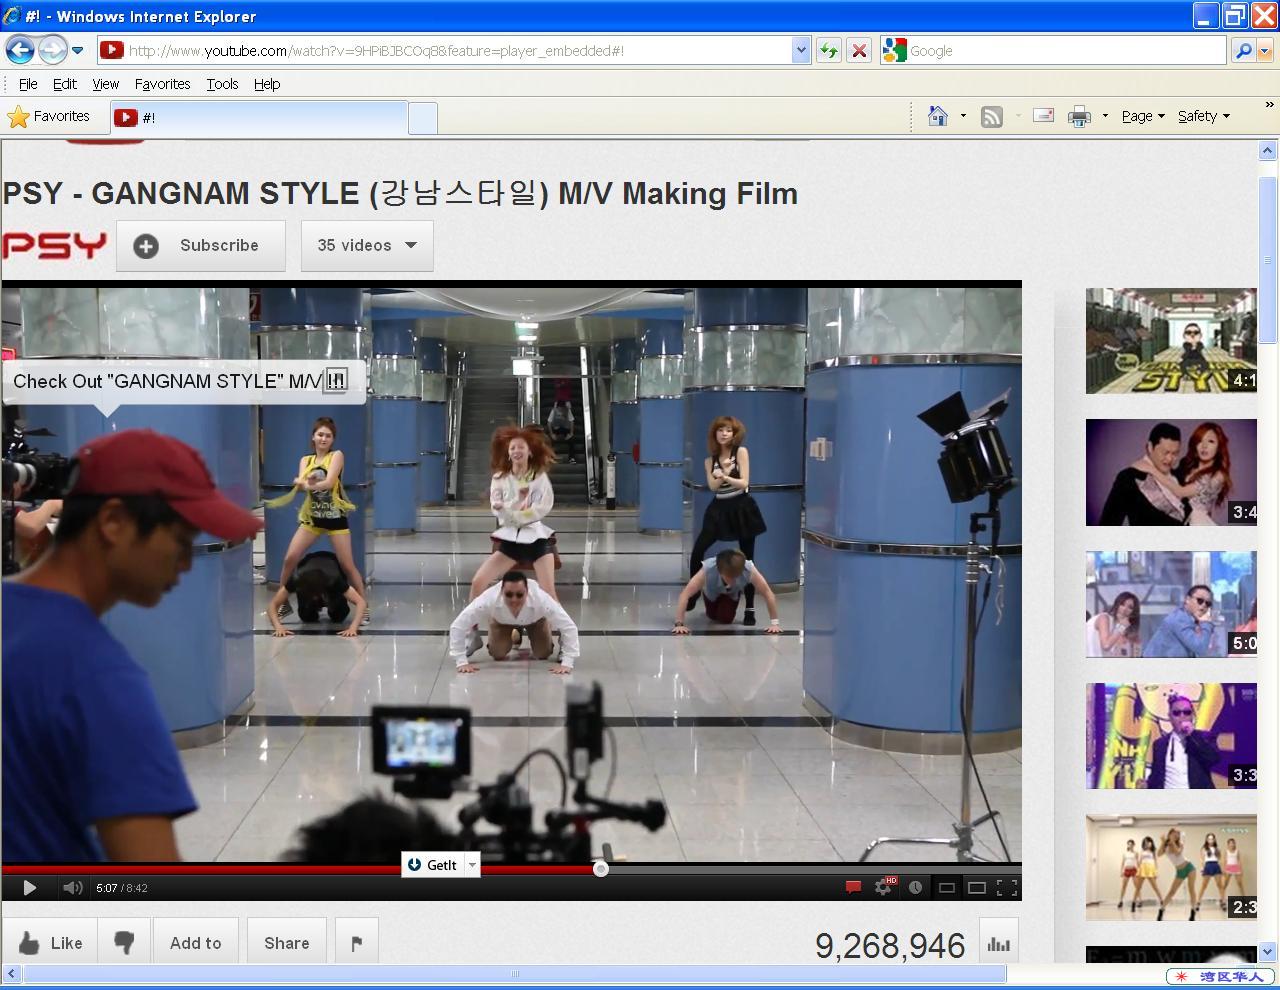Play the video with the play button
The width and height of the screenshot is (1280, 990).
coord(29,887)
